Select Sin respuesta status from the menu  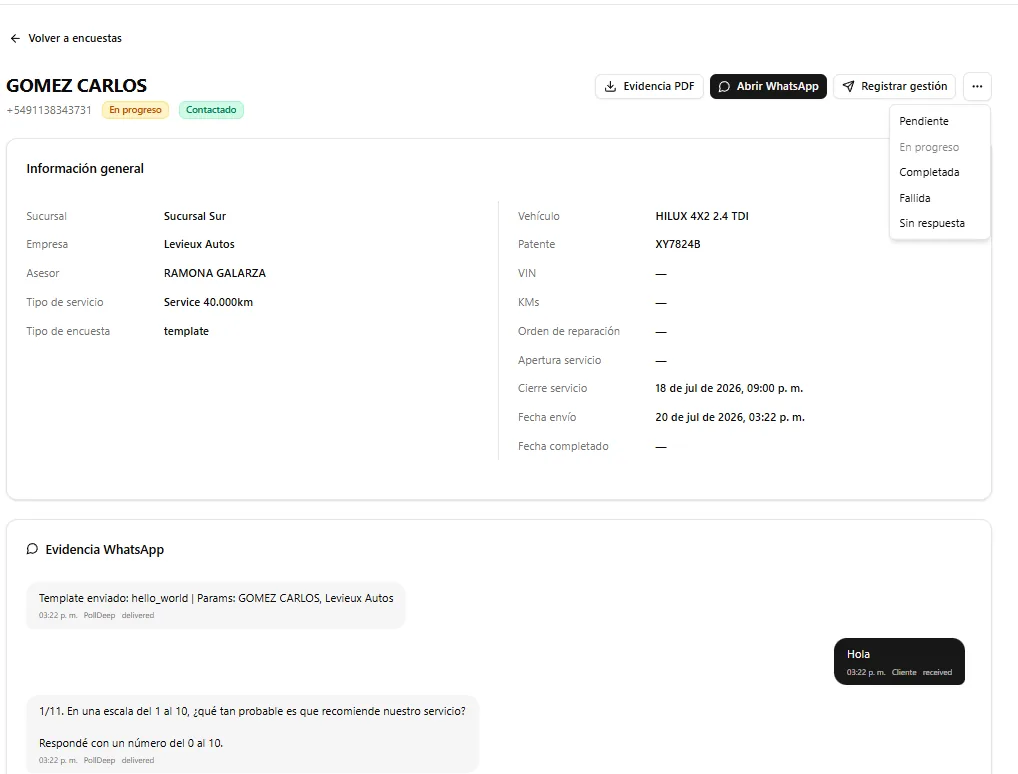click(x=939, y=223)
